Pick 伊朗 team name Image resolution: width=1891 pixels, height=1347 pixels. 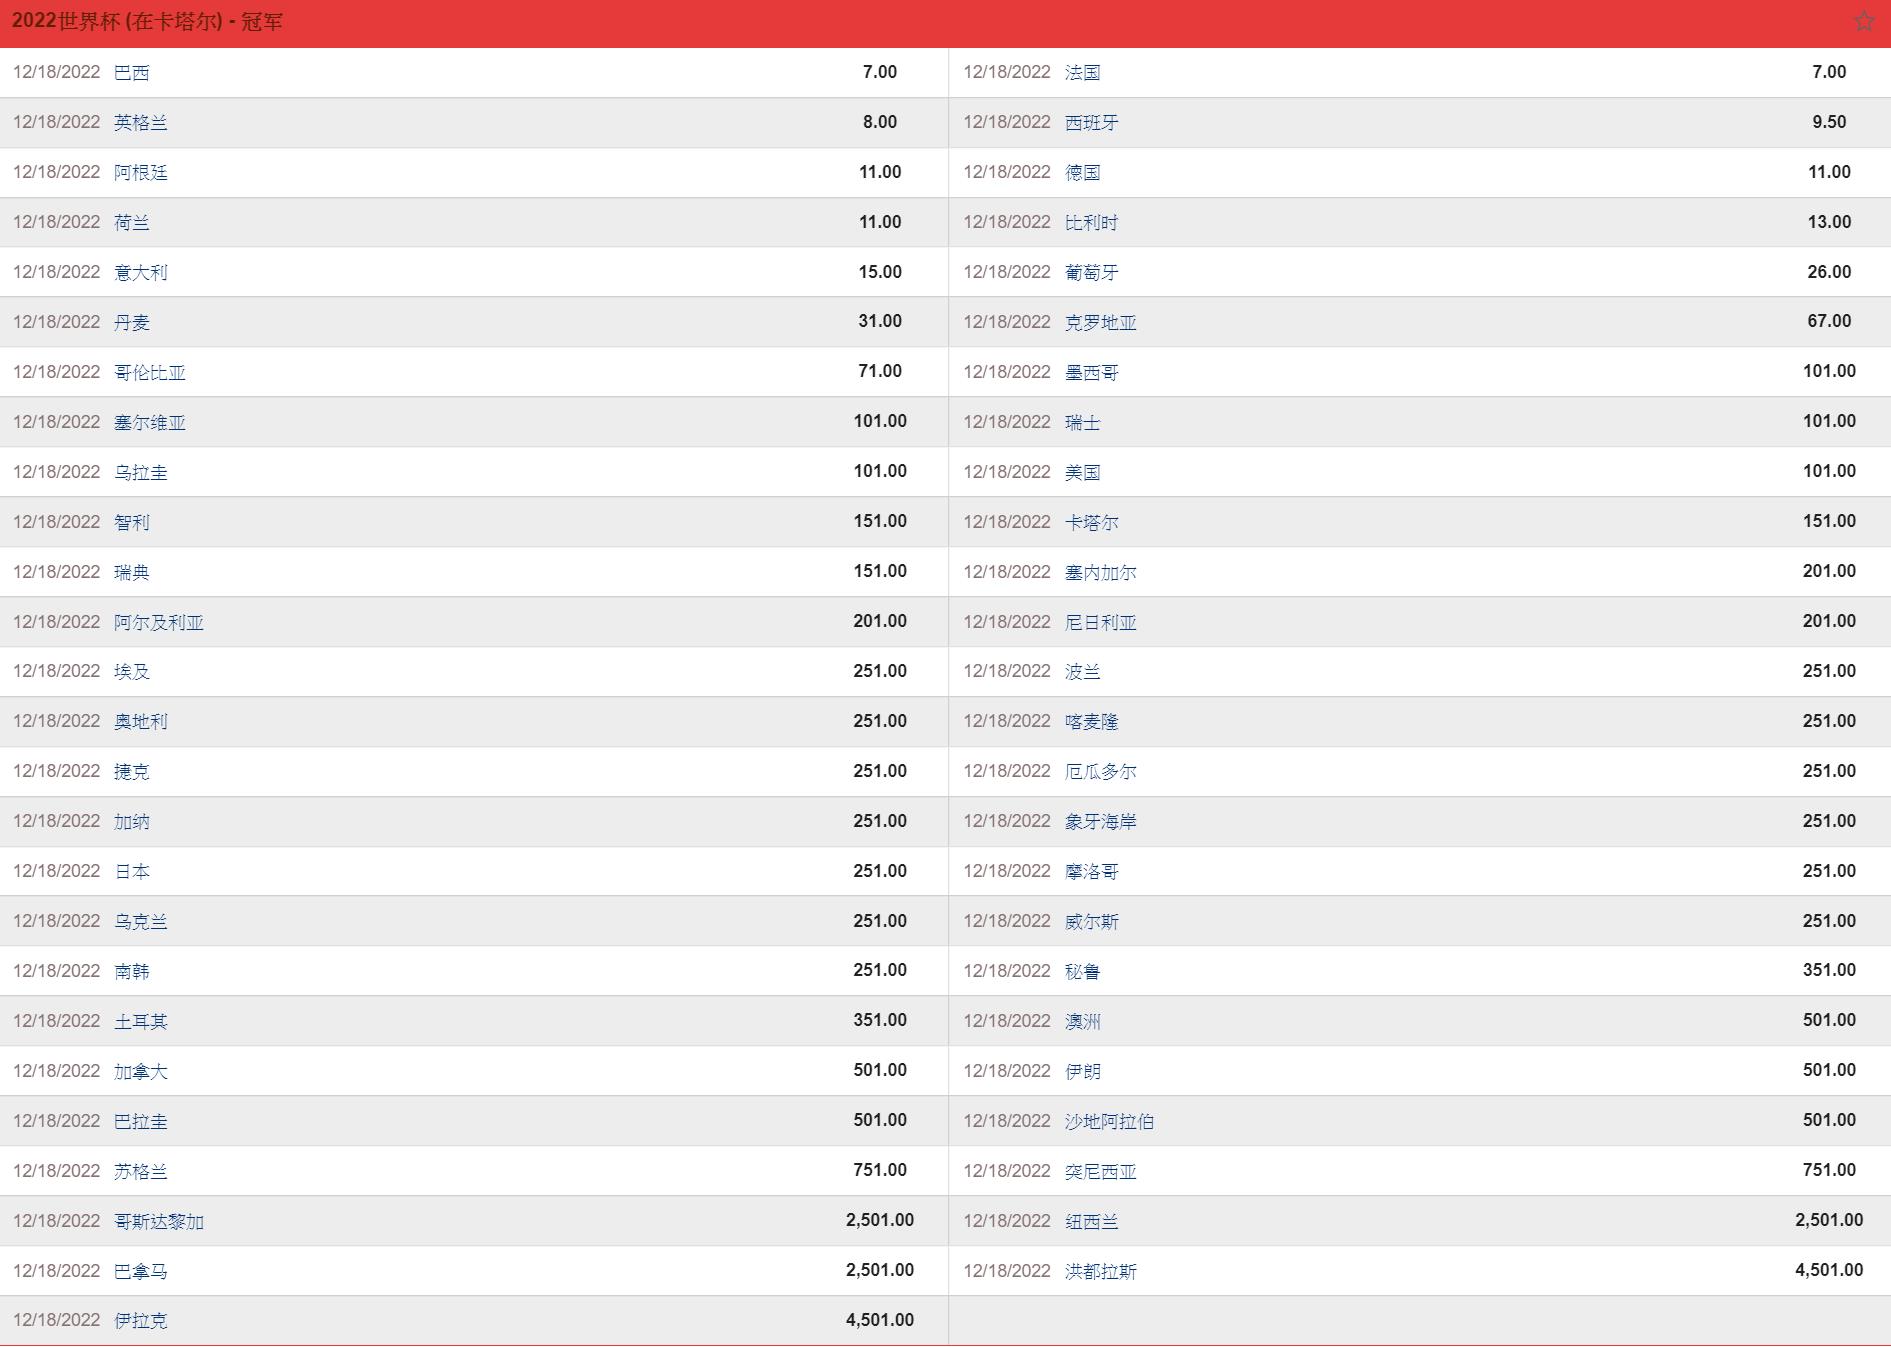(1082, 1071)
